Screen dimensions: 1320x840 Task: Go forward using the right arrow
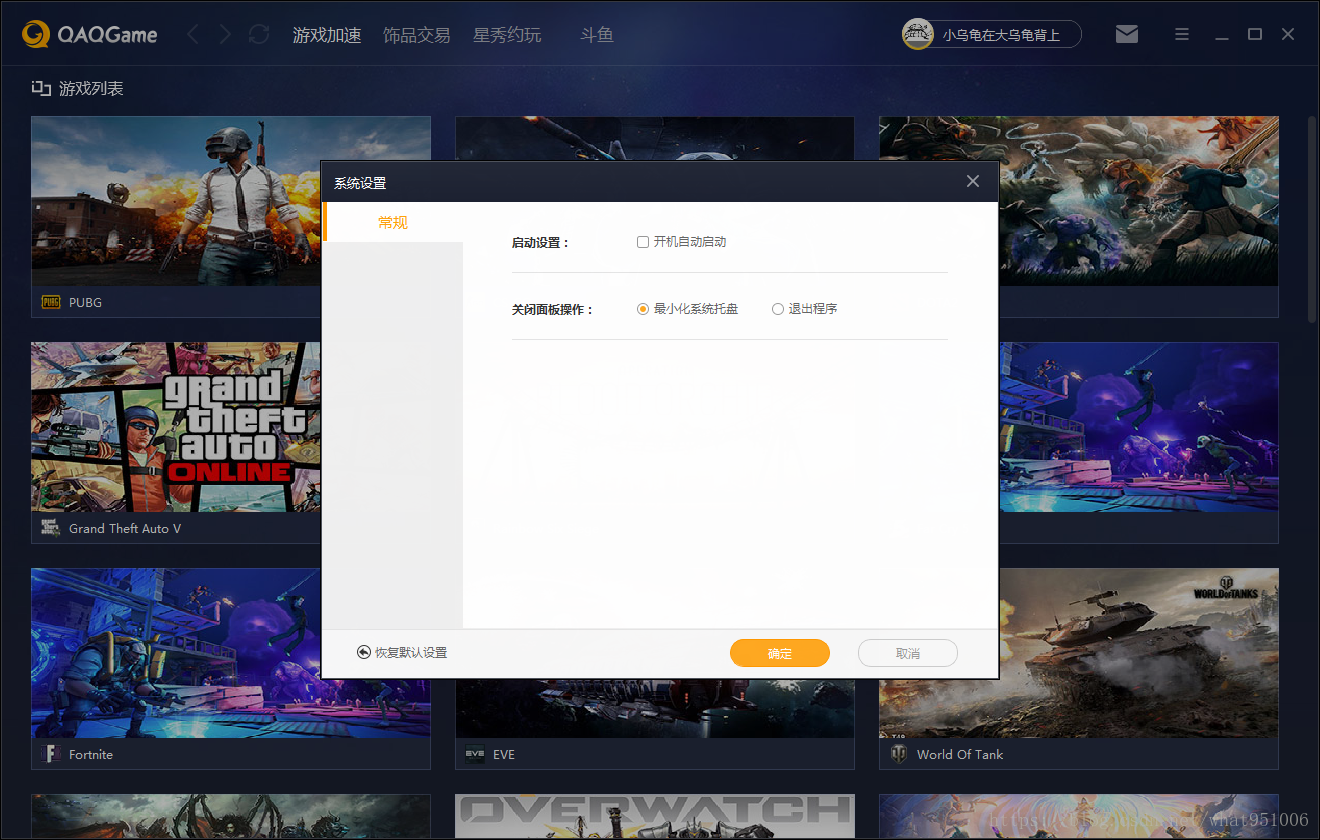click(x=225, y=35)
